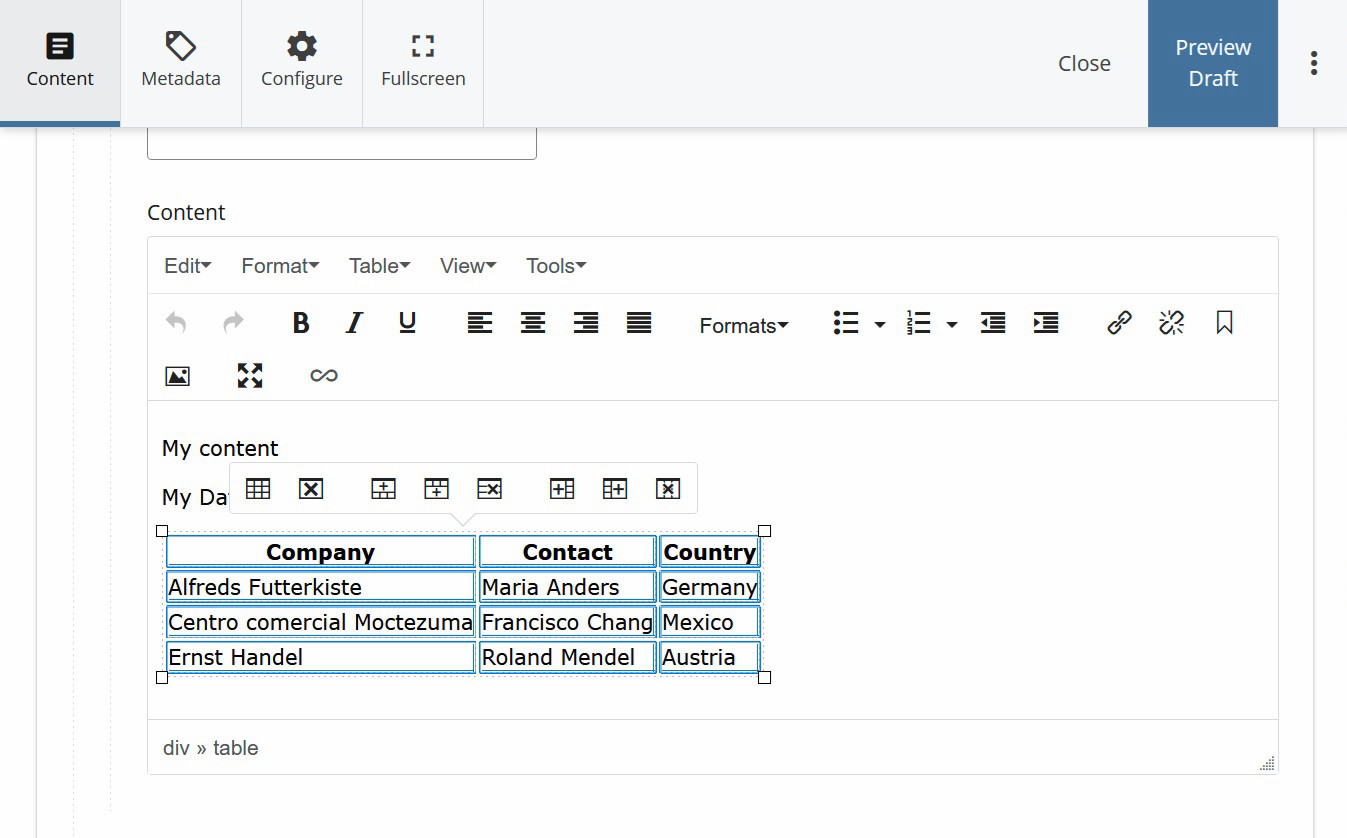This screenshot has height=838, width=1347.
Task: Click the remove link icon
Action: tap(1171, 323)
